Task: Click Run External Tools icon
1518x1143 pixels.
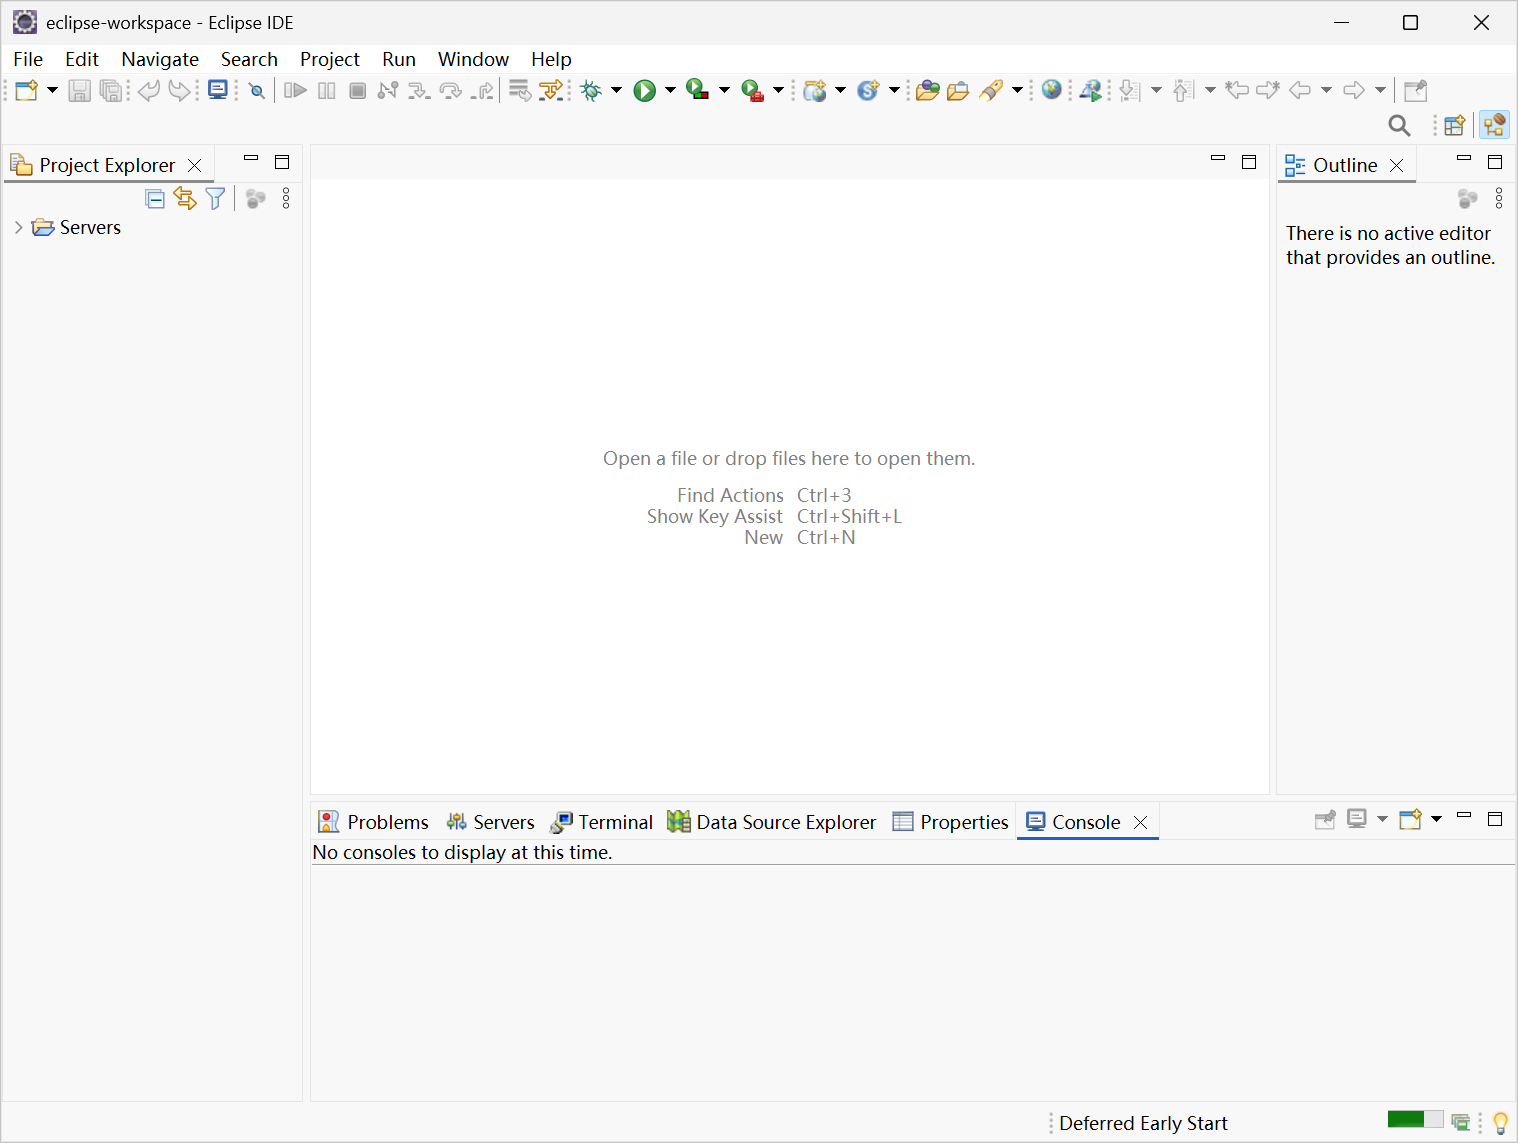Action: (753, 91)
